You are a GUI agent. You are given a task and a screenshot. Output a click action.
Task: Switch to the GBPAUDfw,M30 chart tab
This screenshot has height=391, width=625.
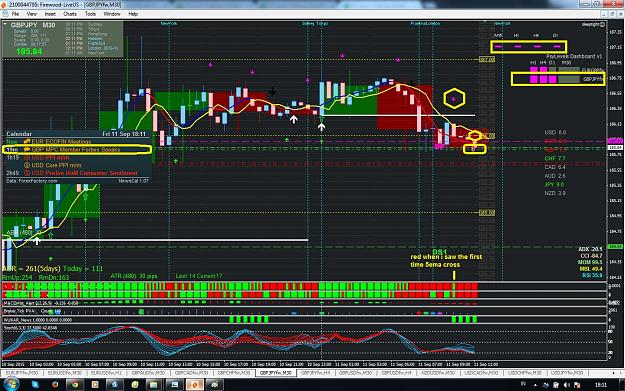[x=148, y=373]
